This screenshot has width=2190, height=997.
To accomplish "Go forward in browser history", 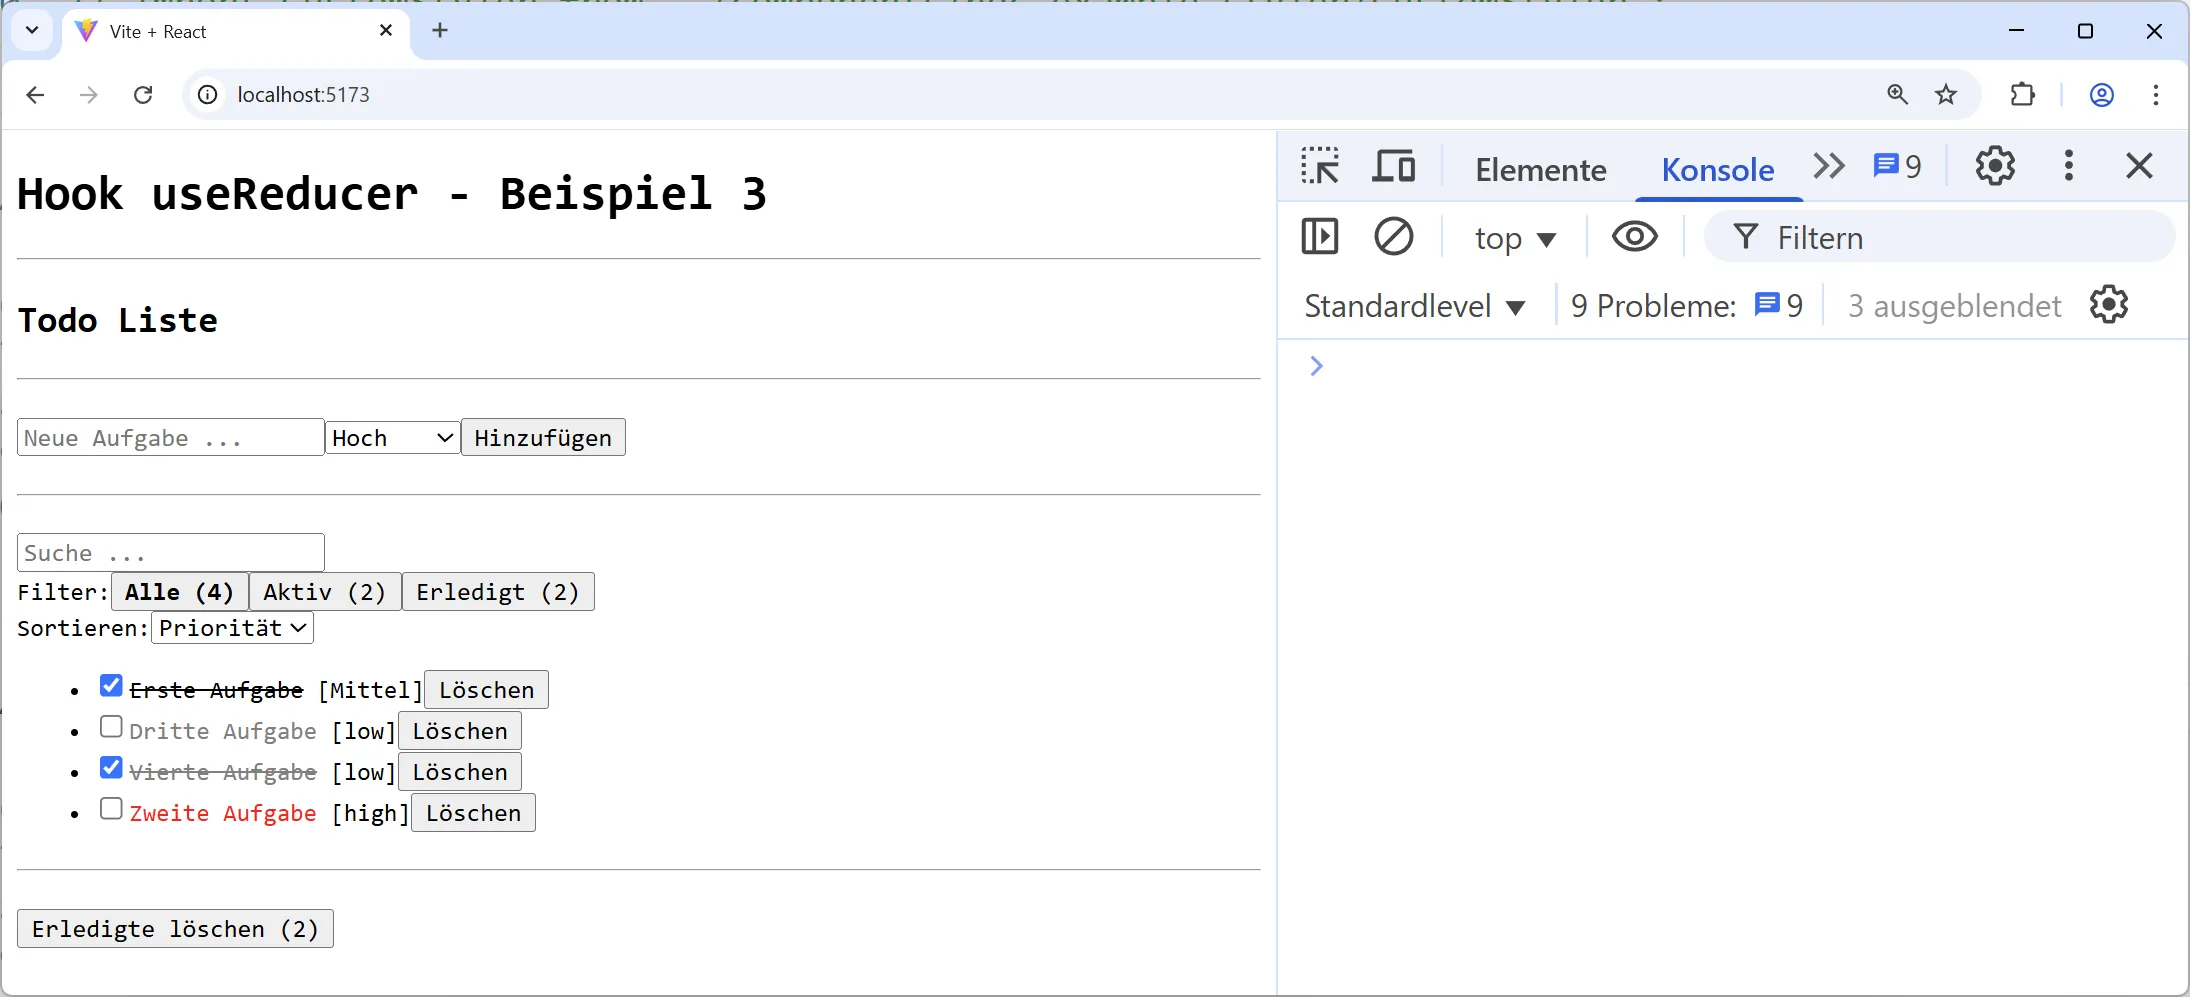I will coord(89,95).
